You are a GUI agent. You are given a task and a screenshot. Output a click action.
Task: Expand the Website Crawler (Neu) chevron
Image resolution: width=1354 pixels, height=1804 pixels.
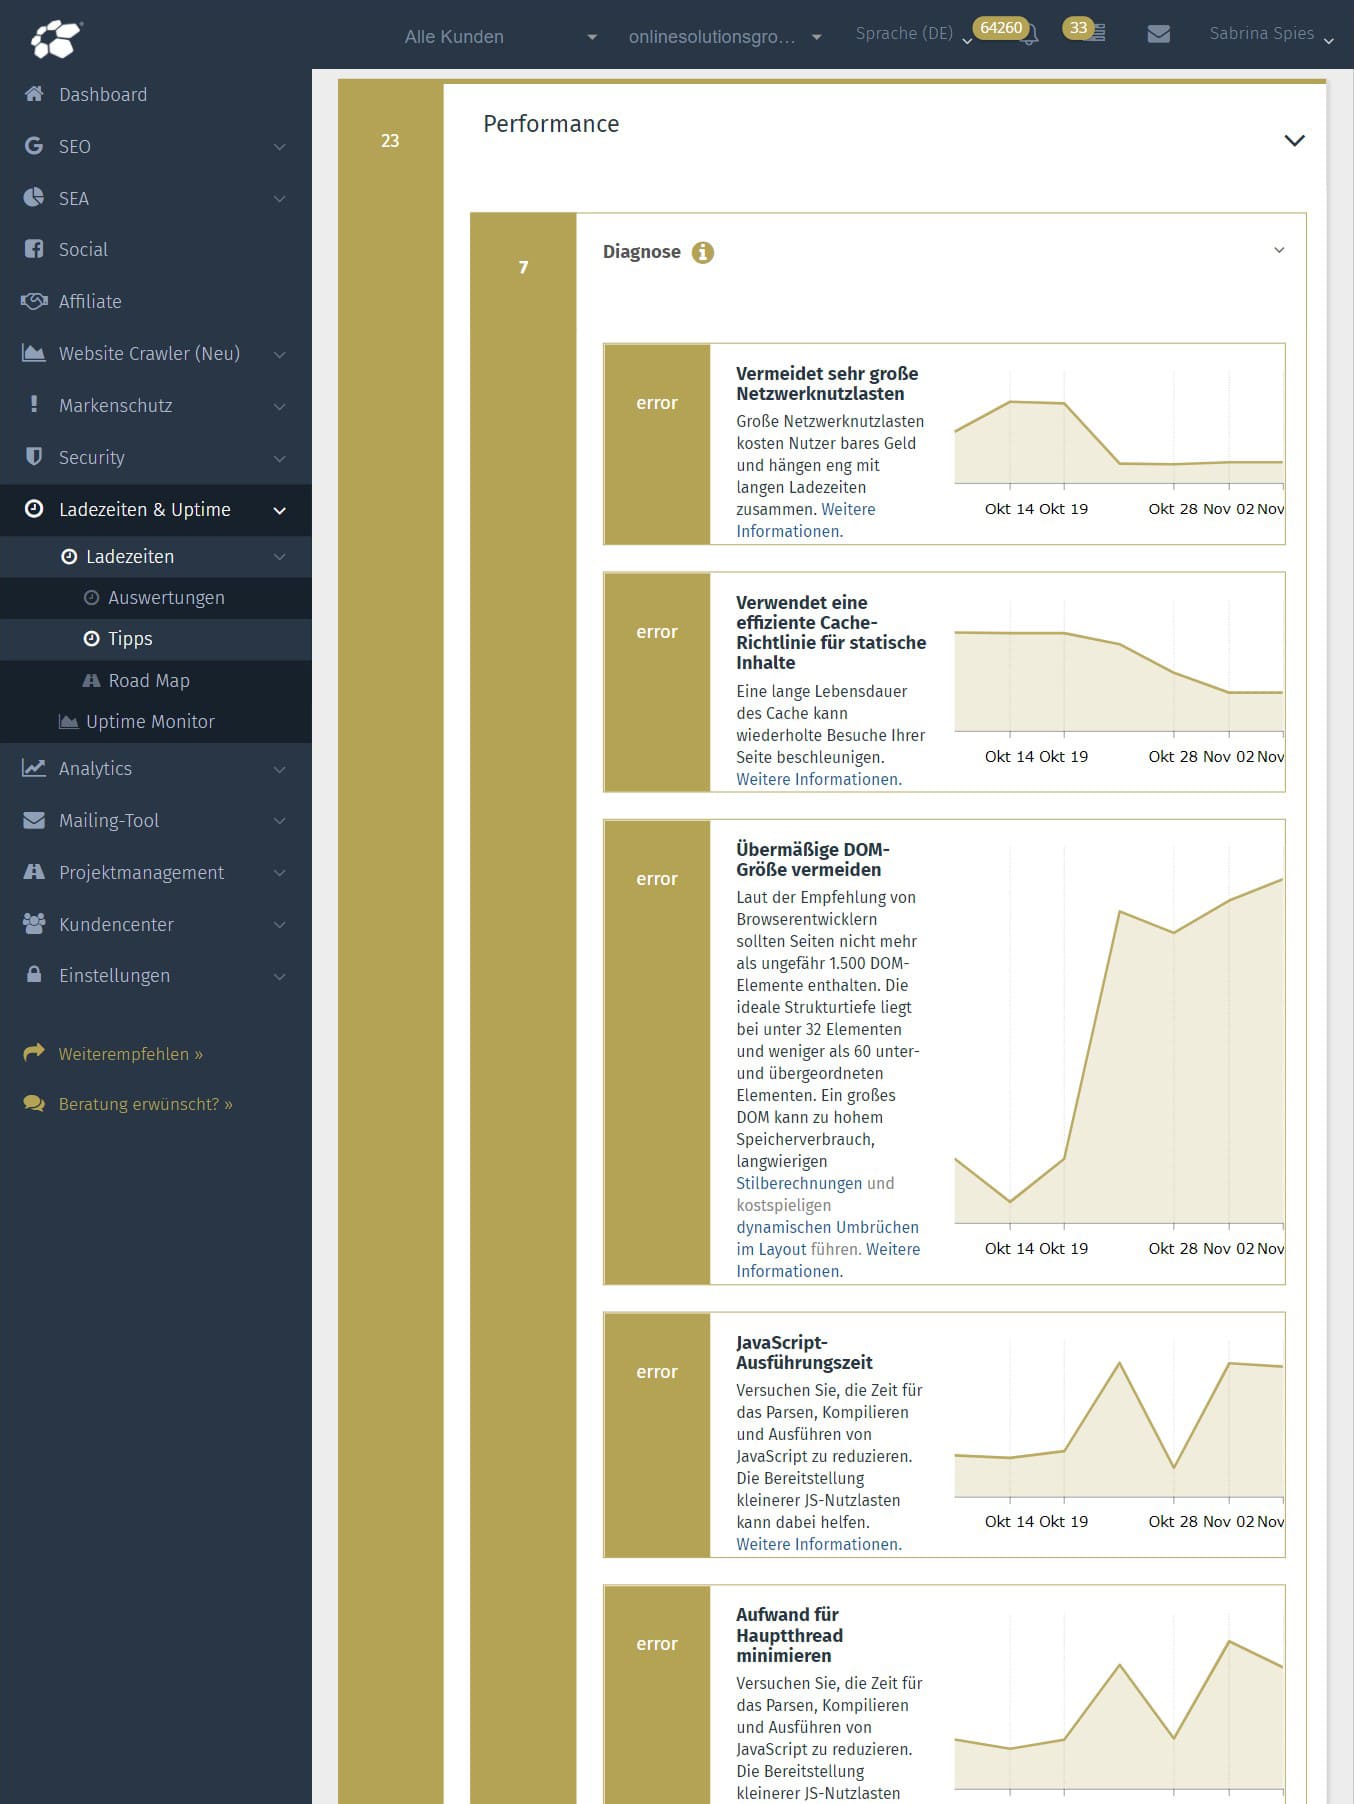[x=280, y=354]
